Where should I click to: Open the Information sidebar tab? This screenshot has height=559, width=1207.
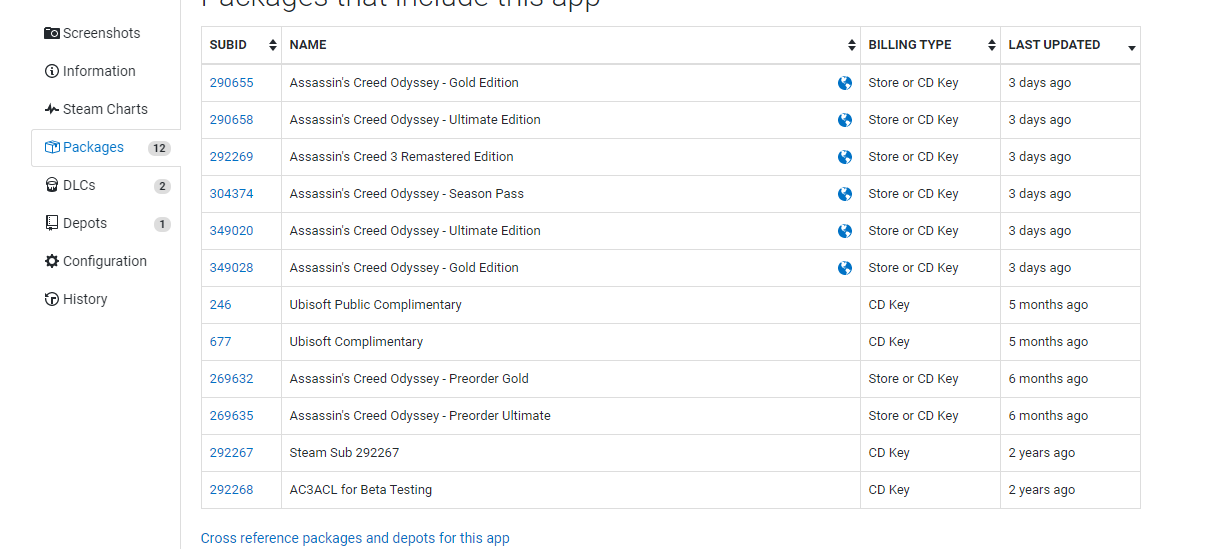(106, 71)
